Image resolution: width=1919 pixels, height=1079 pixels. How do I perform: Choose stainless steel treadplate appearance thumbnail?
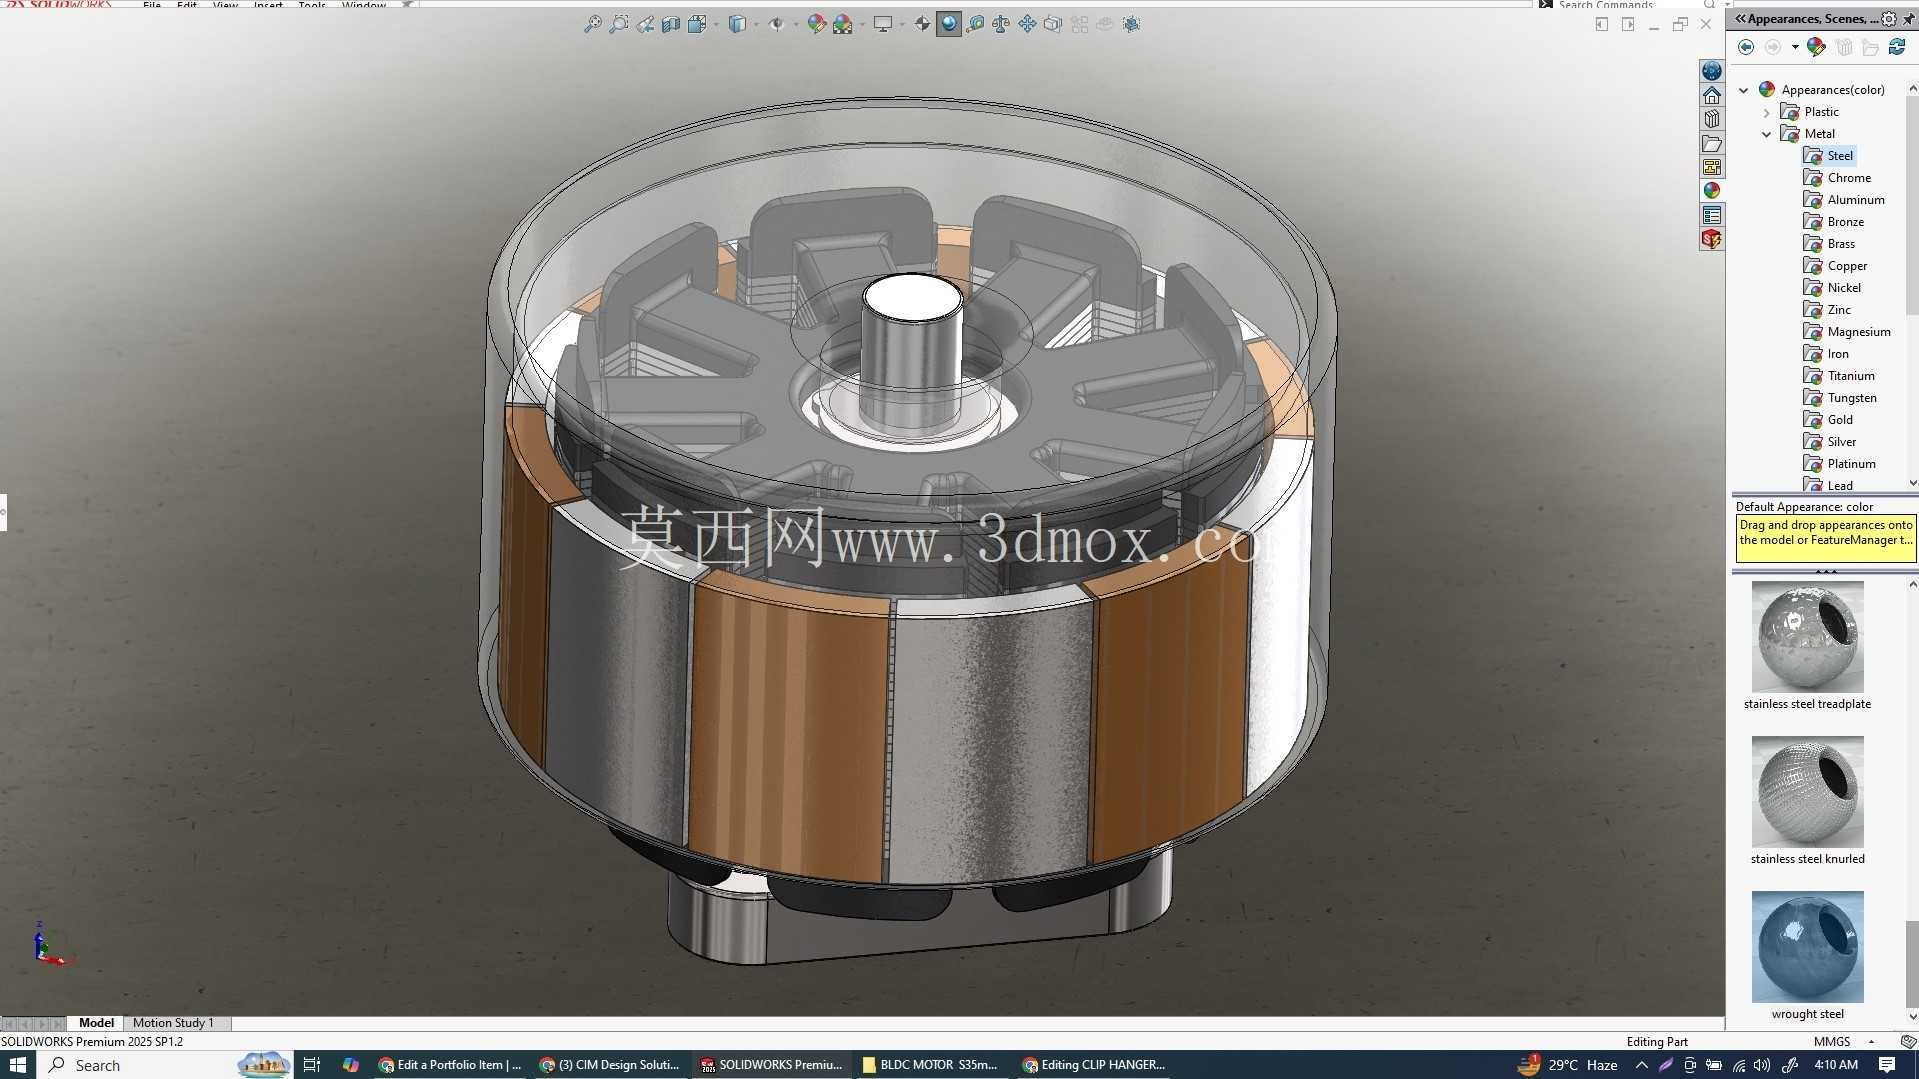pos(1807,637)
